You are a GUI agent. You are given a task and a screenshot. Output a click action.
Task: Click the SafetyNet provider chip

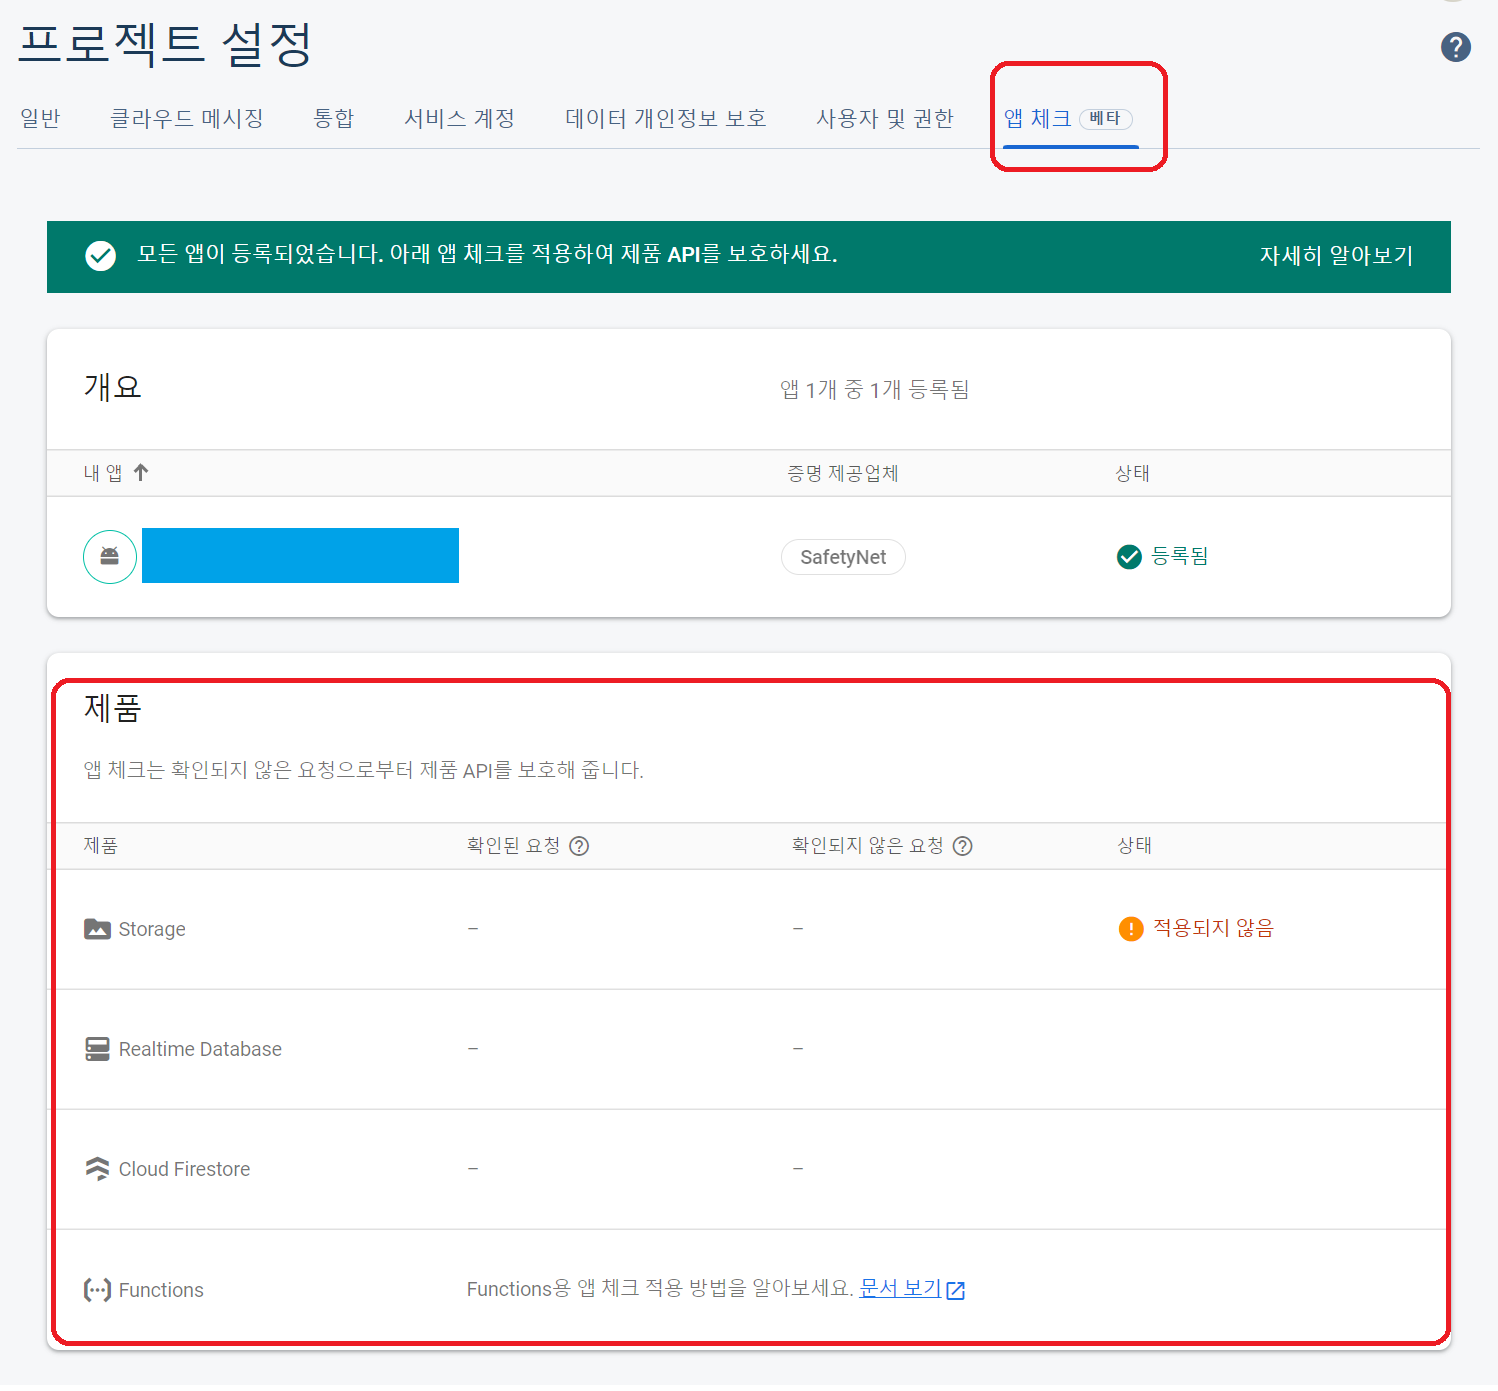point(843,557)
